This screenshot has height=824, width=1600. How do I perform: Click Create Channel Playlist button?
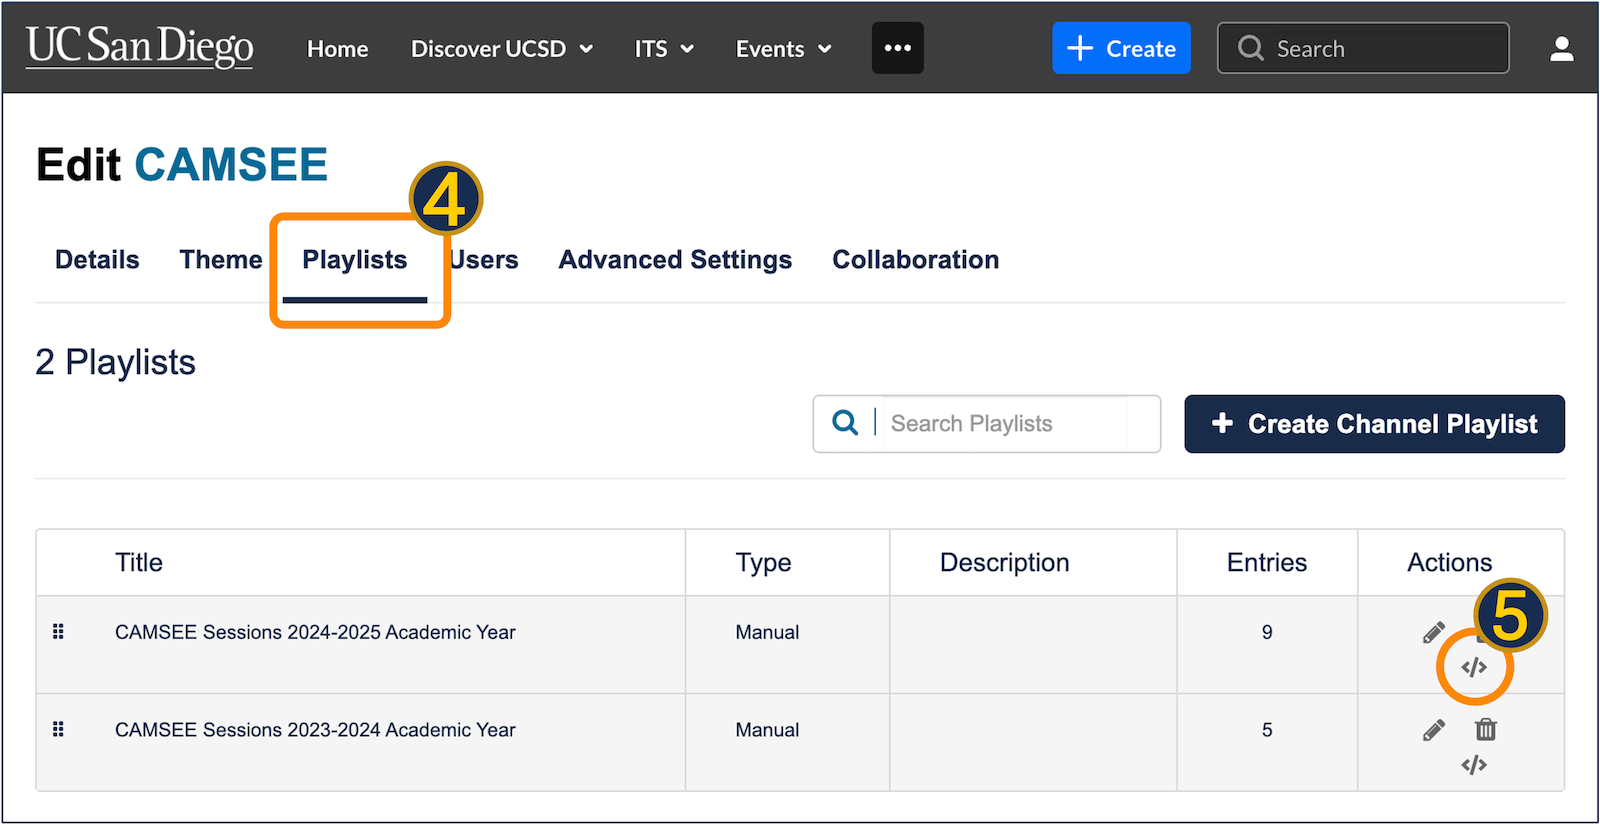pos(1374,424)
